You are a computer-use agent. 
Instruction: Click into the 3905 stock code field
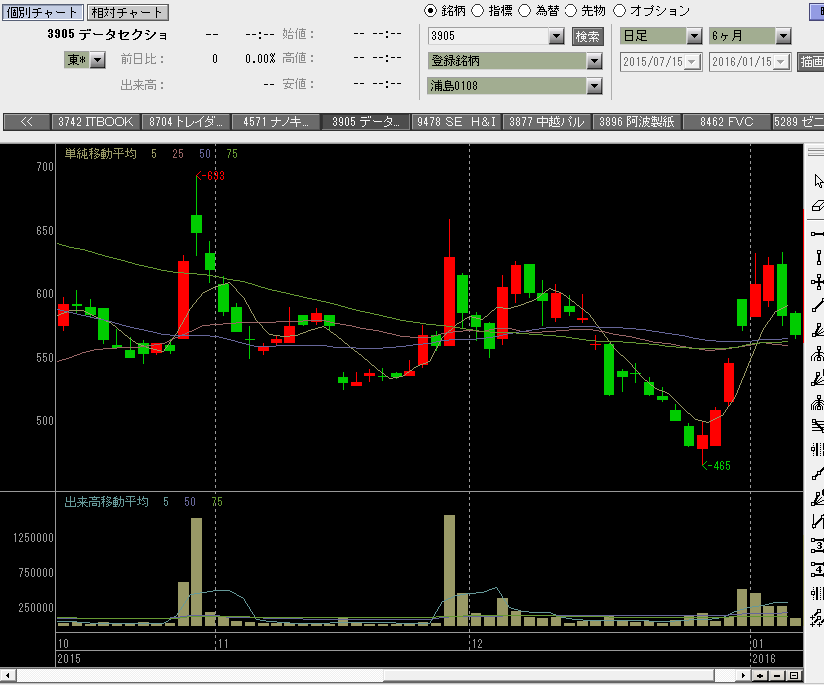(x=489, y=36)
